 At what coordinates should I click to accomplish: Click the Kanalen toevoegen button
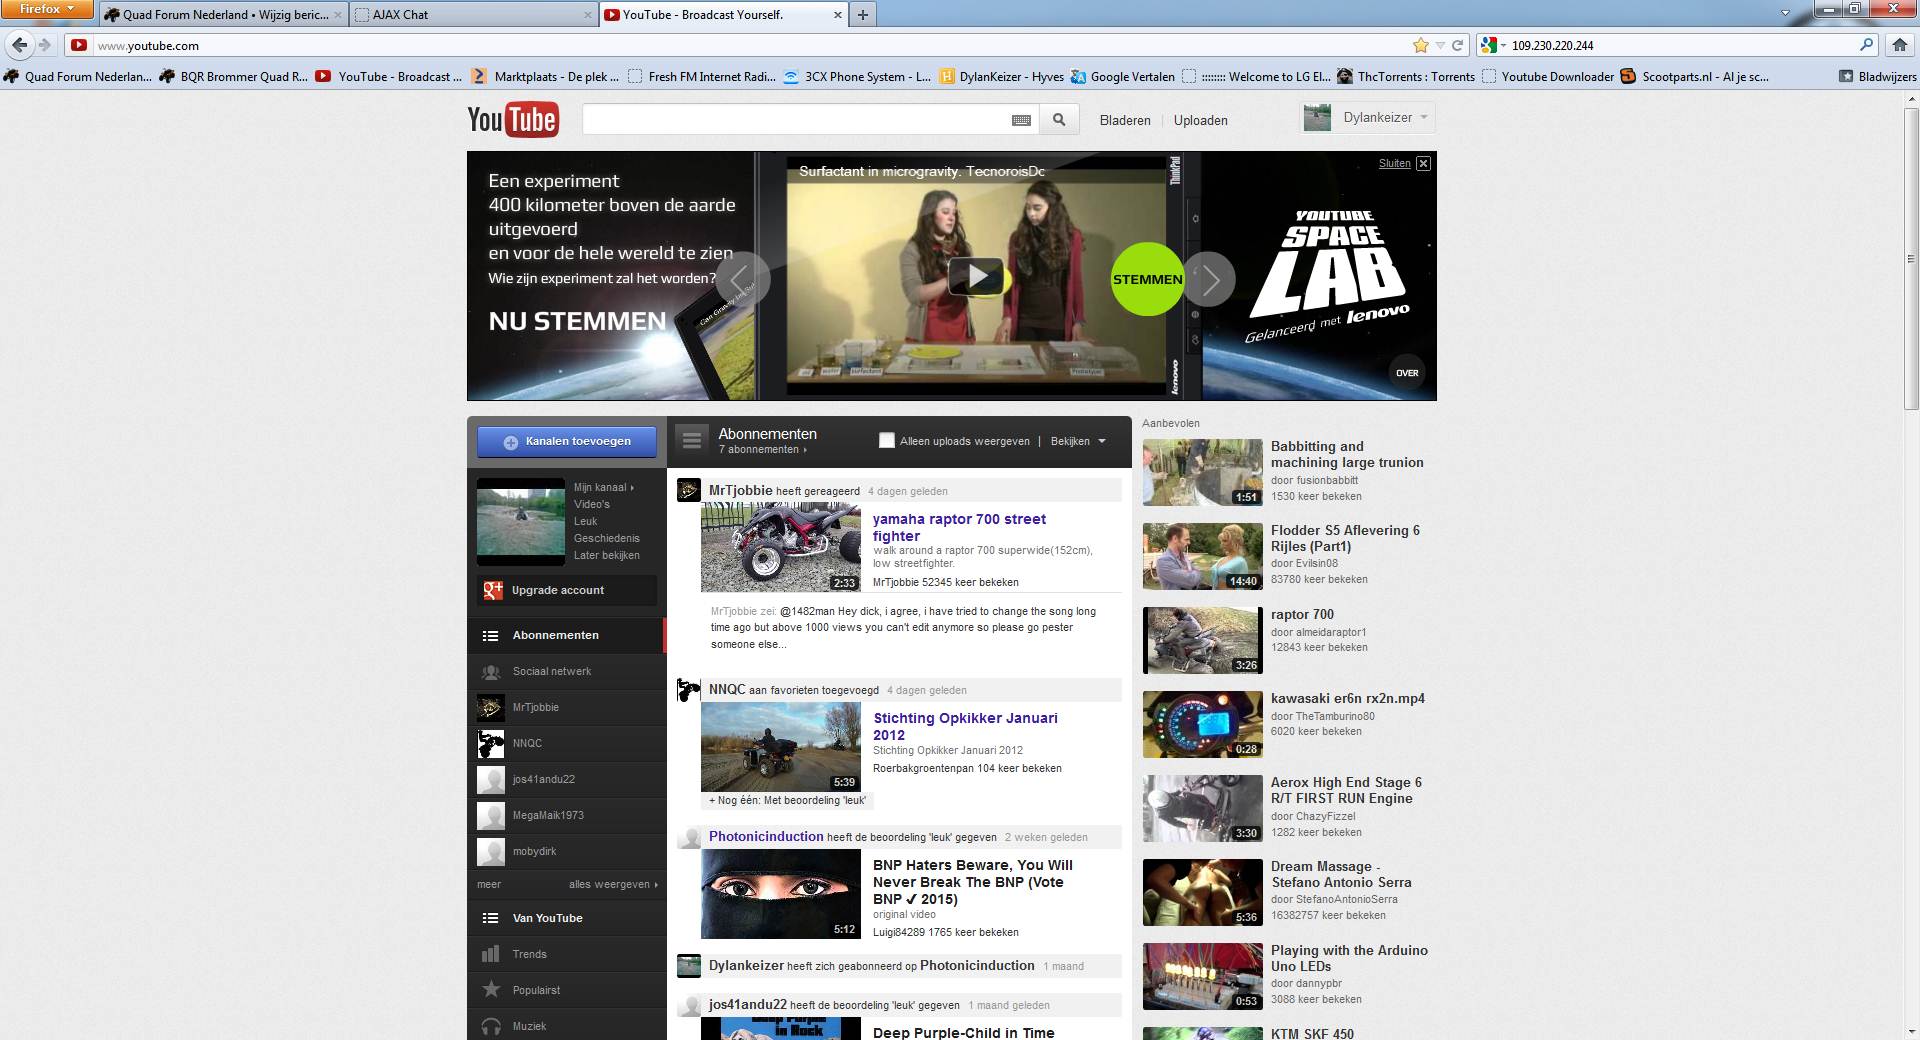click(x=567, y=441)
